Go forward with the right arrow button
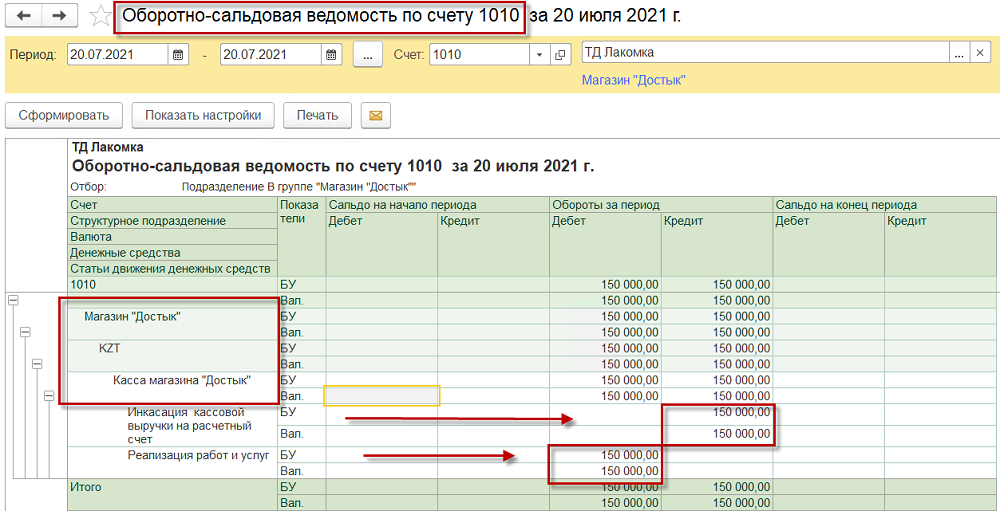1000x511 pixels. [x=59, y=16]
